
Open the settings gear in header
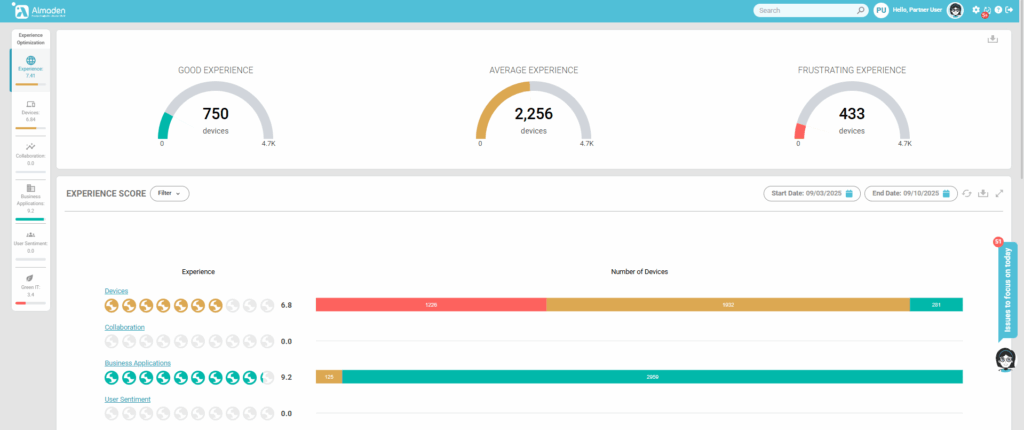point(976,10)
